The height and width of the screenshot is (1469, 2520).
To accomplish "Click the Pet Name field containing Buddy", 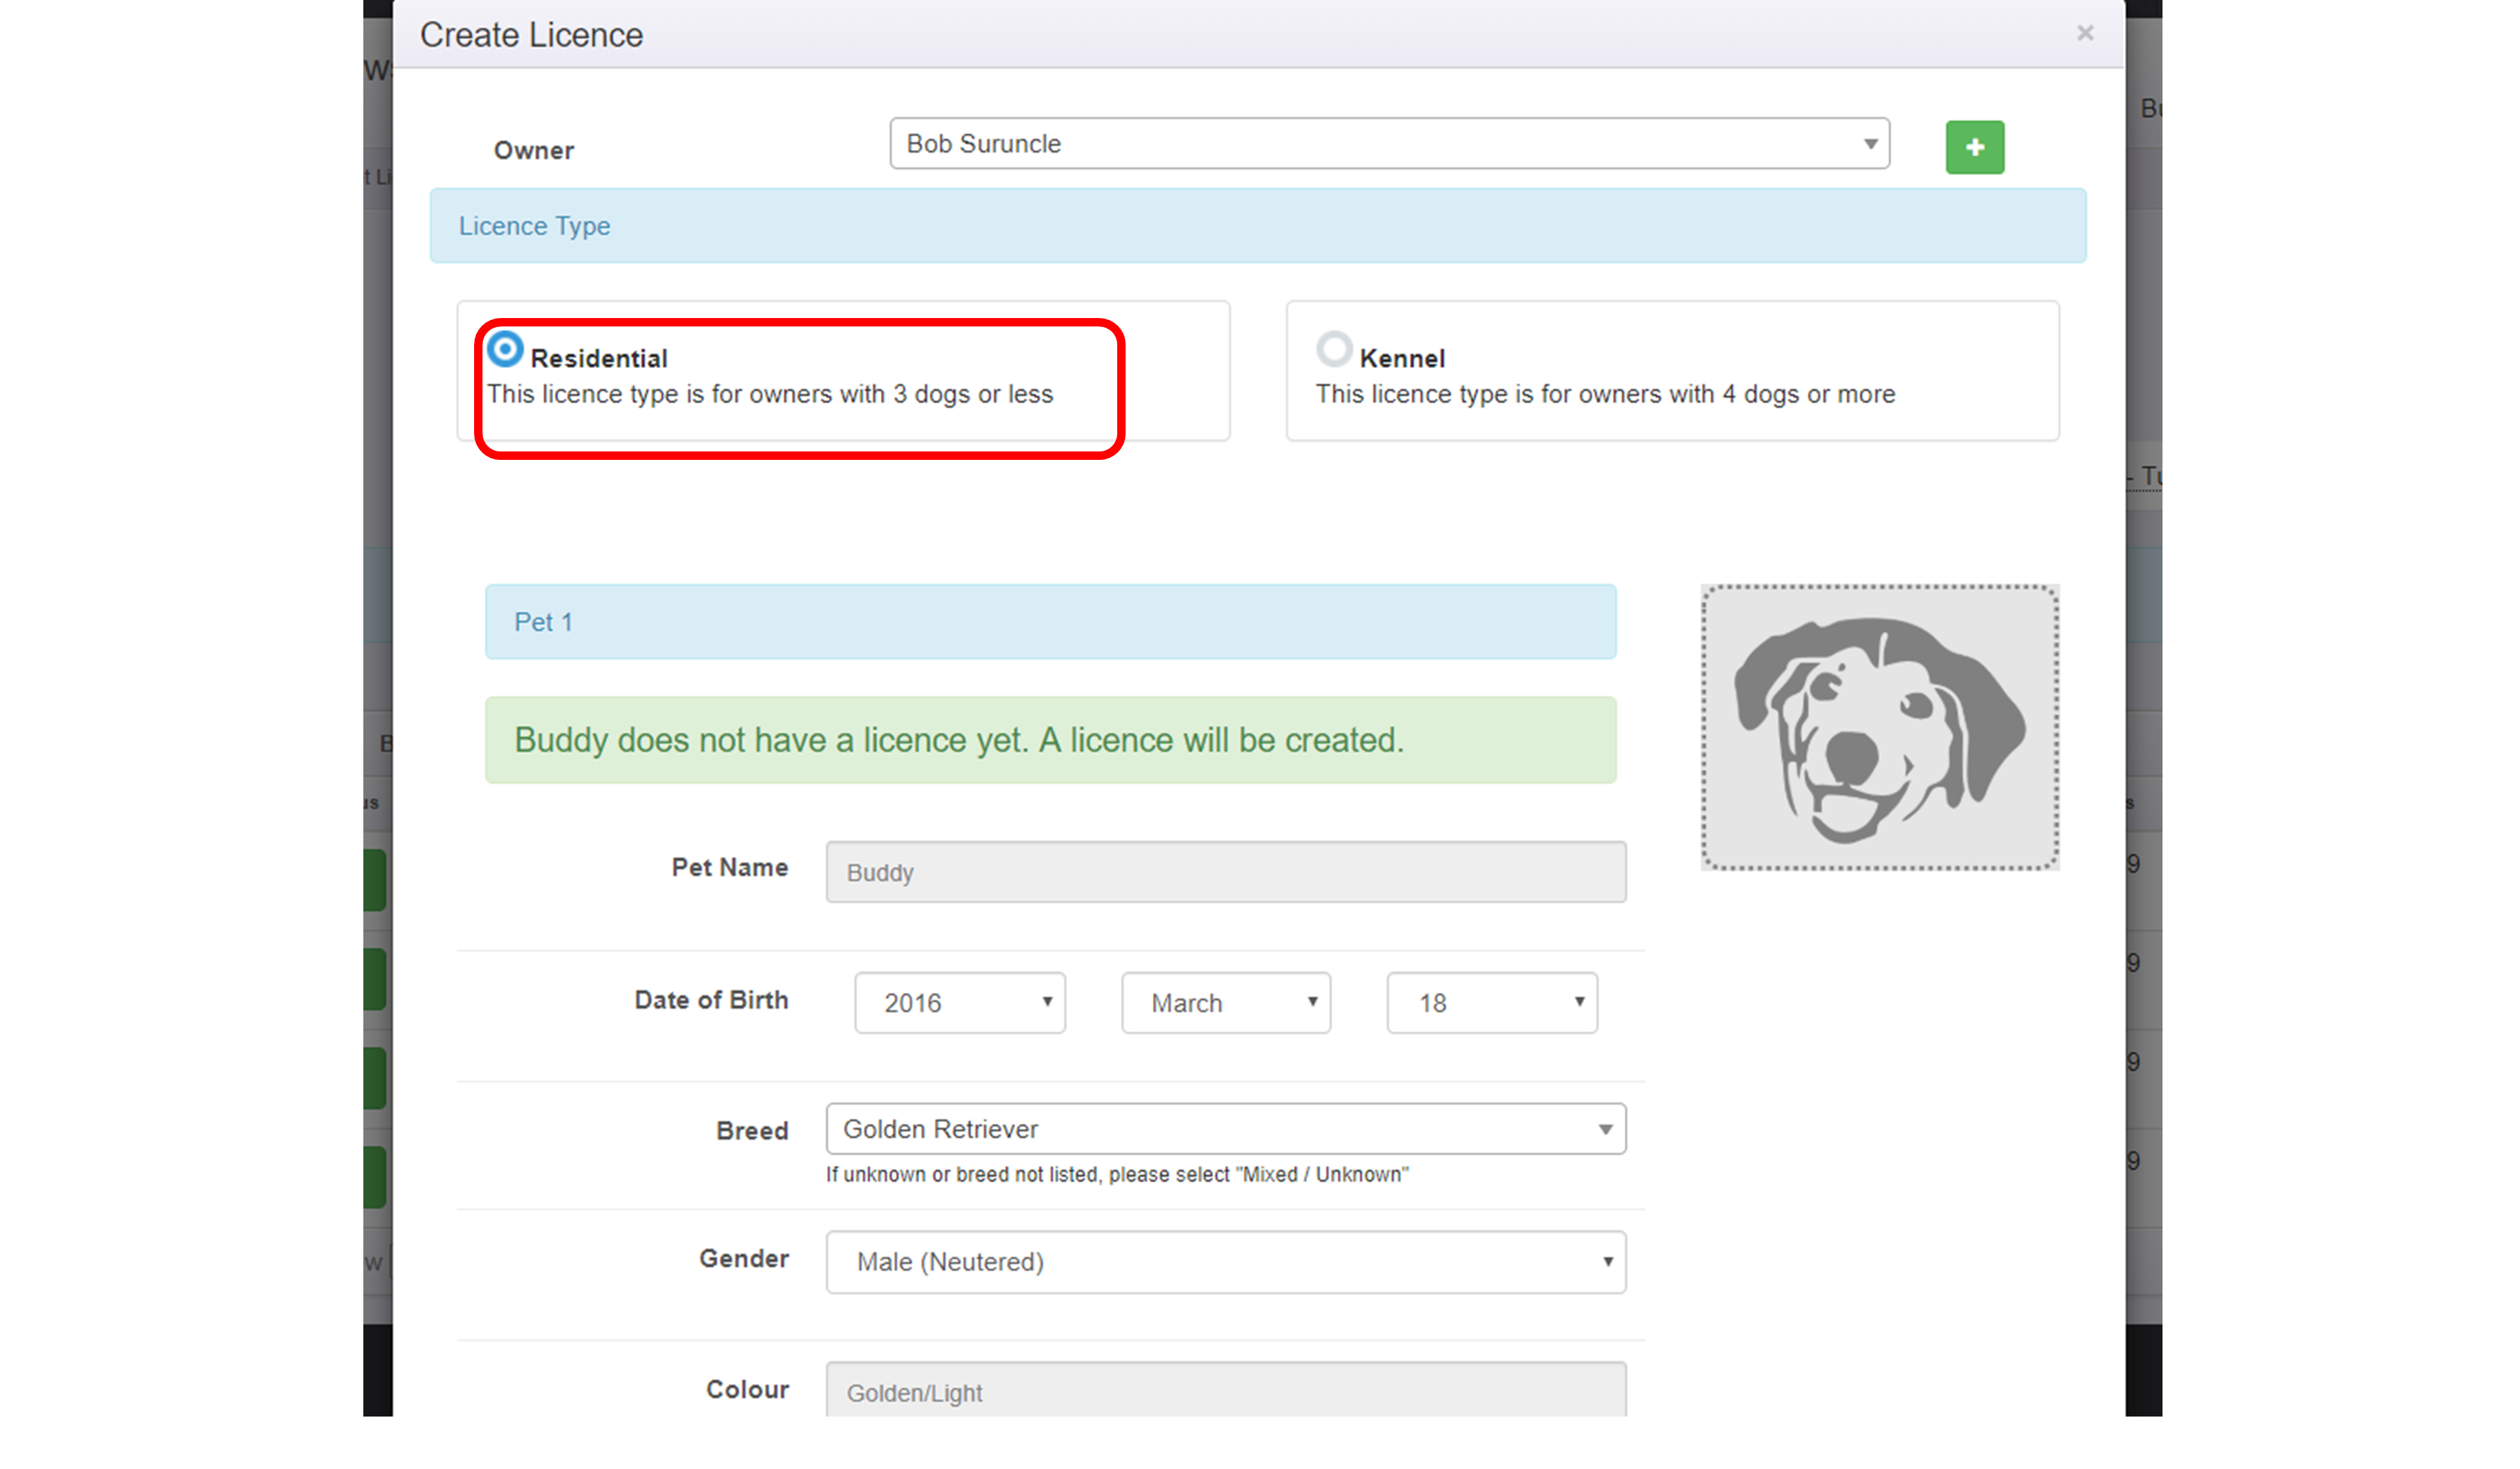I will tap(1225, 872).
